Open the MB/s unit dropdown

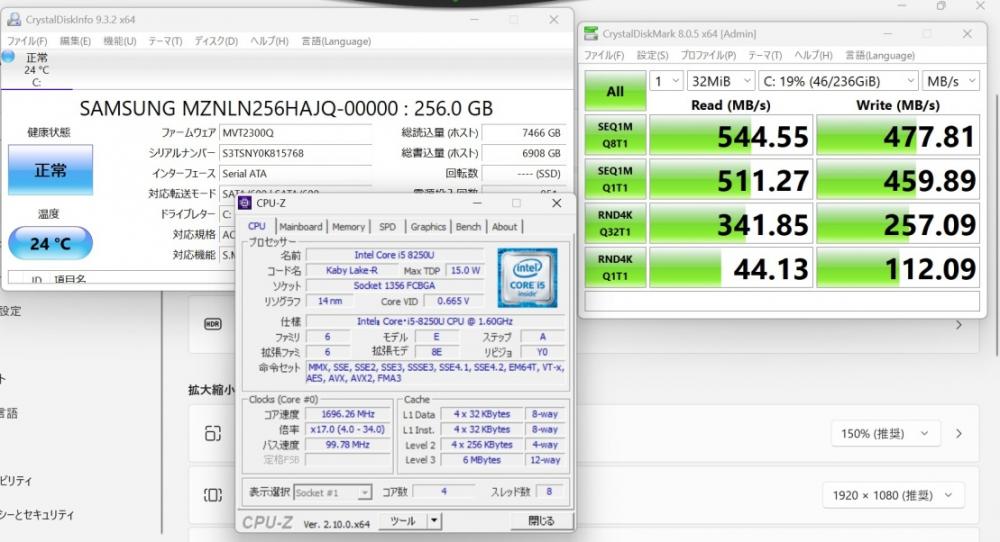950,81
